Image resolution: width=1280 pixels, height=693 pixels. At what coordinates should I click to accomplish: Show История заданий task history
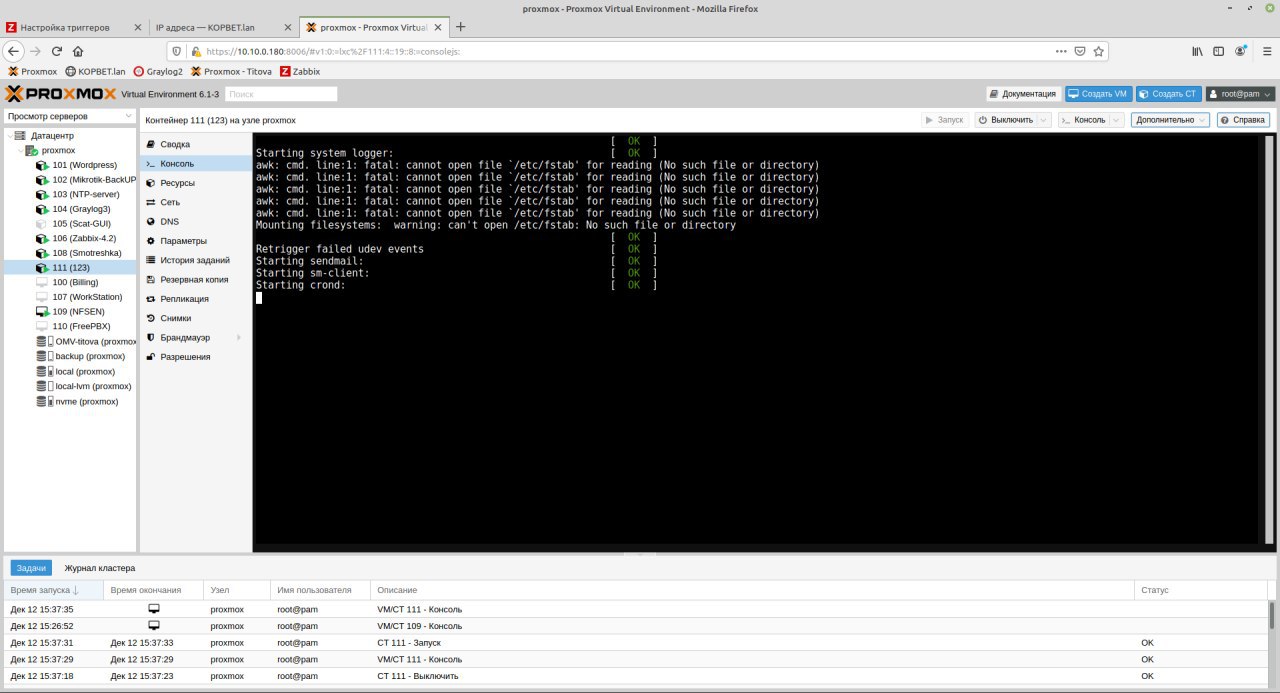(x=195, y=260)
